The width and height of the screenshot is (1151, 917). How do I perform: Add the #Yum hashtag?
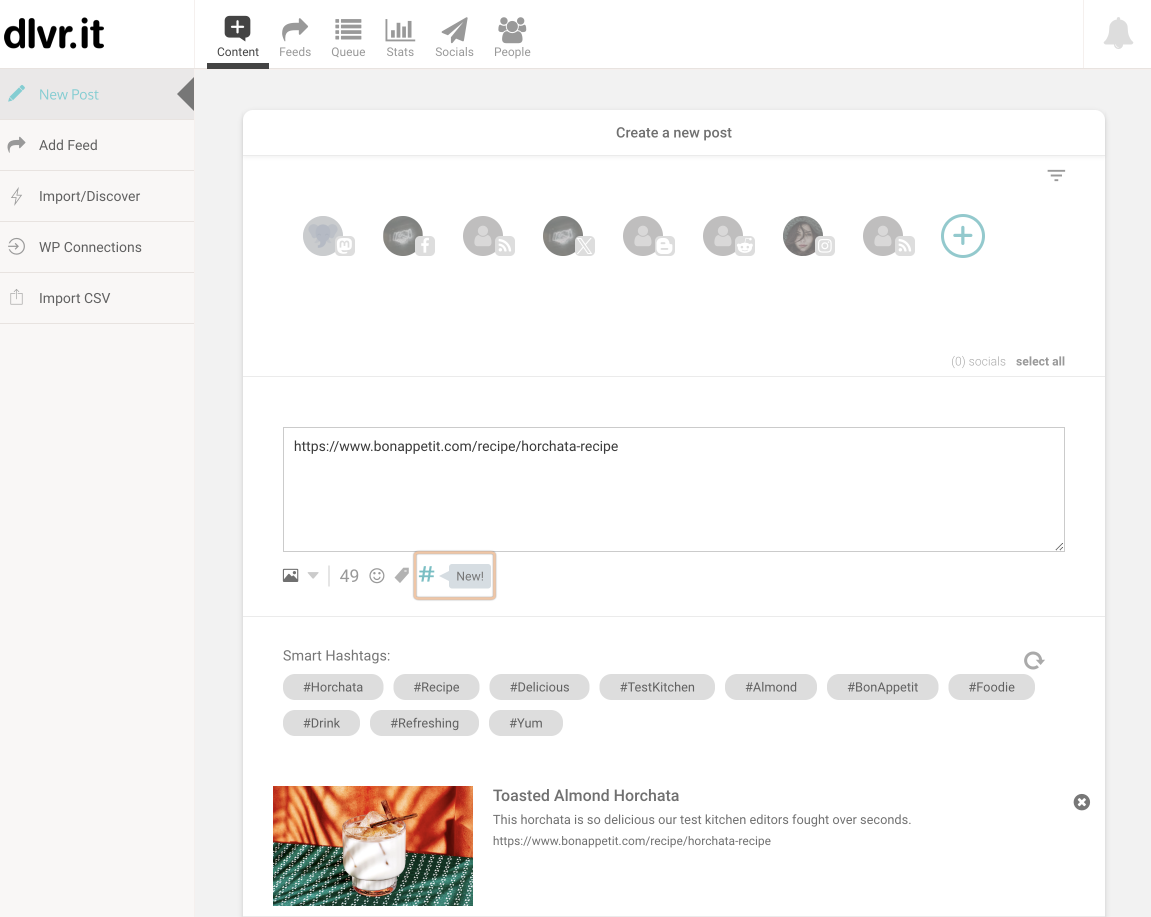(x=526, y=723)
